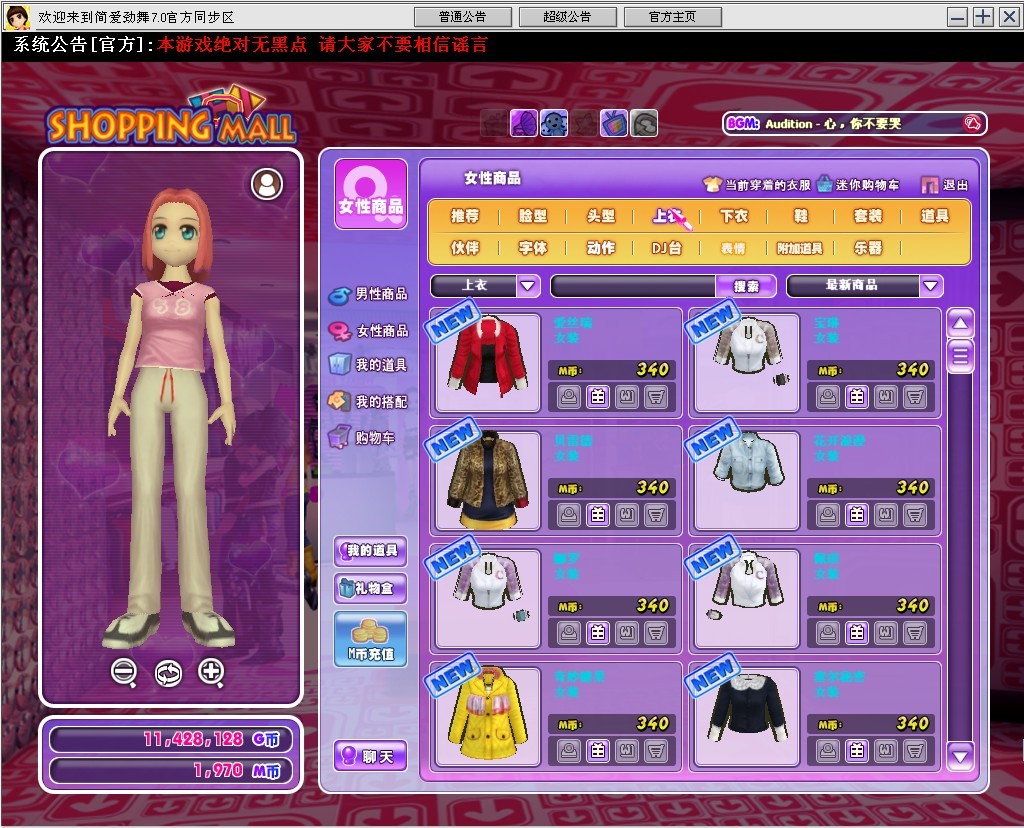Image resolution: width=1024 pixels, height=828 pixels.
Task: Click the product search input field
Action: pos(634,286)
